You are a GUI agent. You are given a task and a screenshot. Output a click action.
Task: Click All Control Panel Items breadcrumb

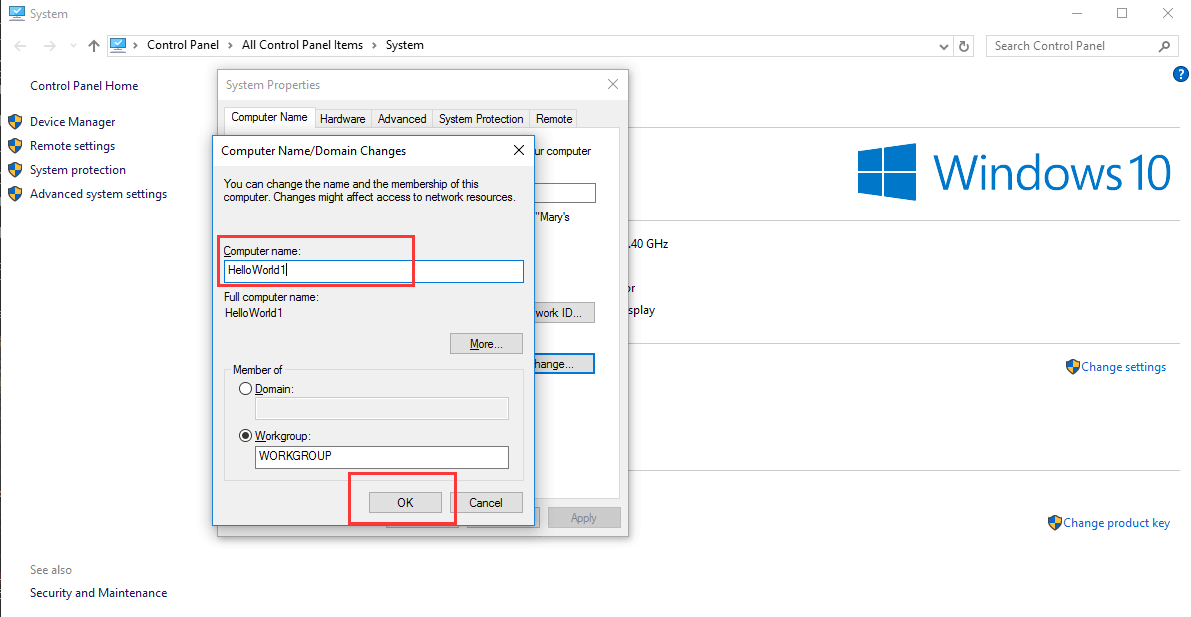coord(302,45)
